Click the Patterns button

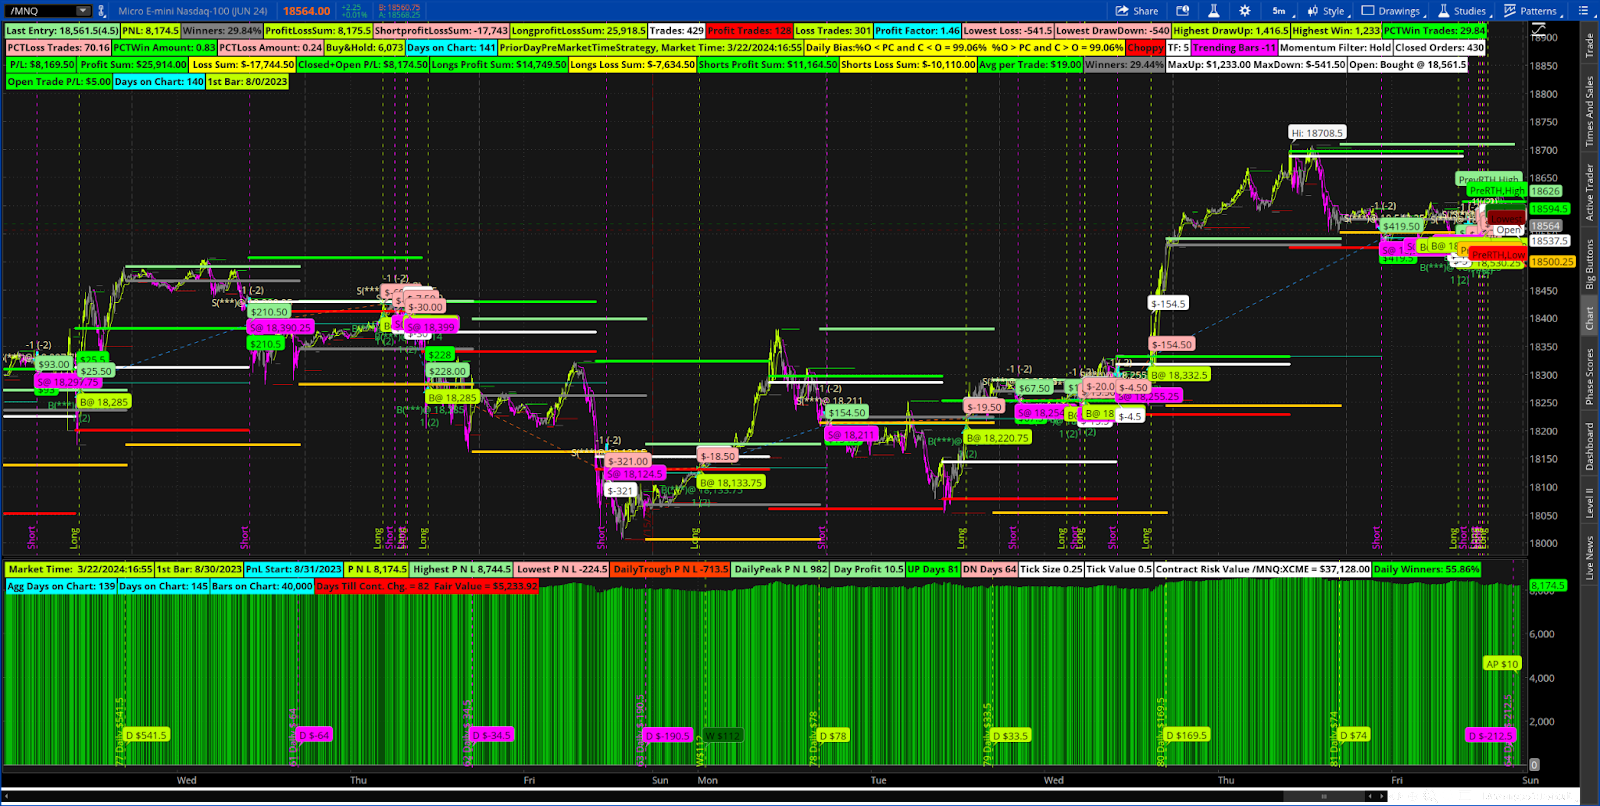pyautogui.click(x=1530, y=11)
